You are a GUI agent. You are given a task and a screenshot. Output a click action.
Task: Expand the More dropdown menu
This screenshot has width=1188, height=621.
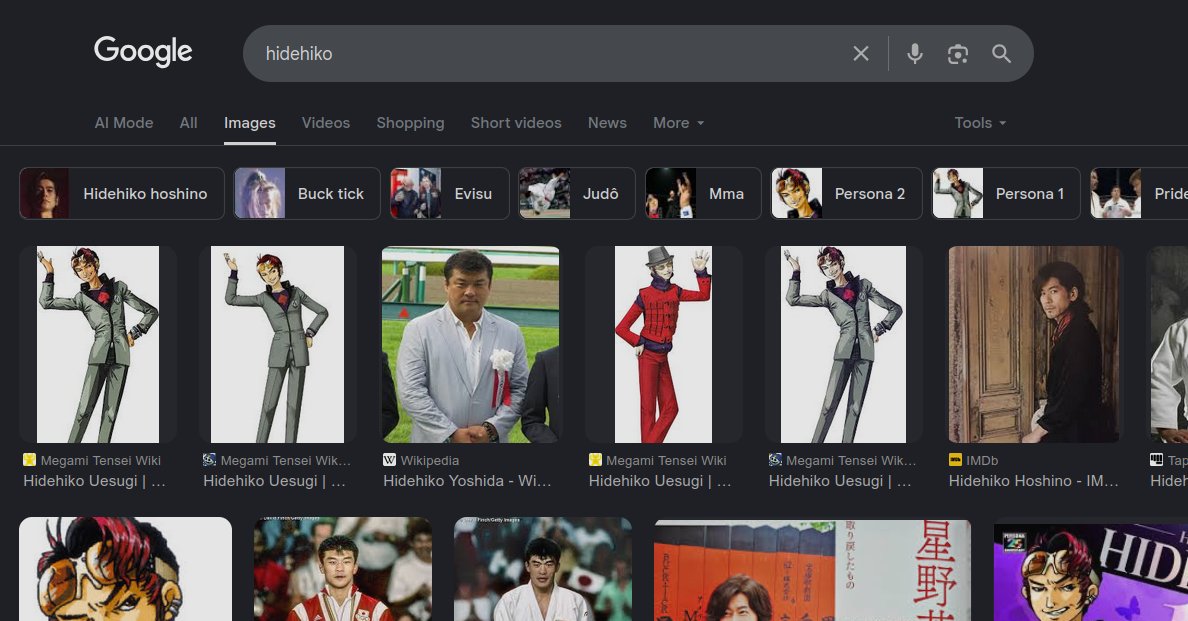pyautogui.click(x=678, y=123)
